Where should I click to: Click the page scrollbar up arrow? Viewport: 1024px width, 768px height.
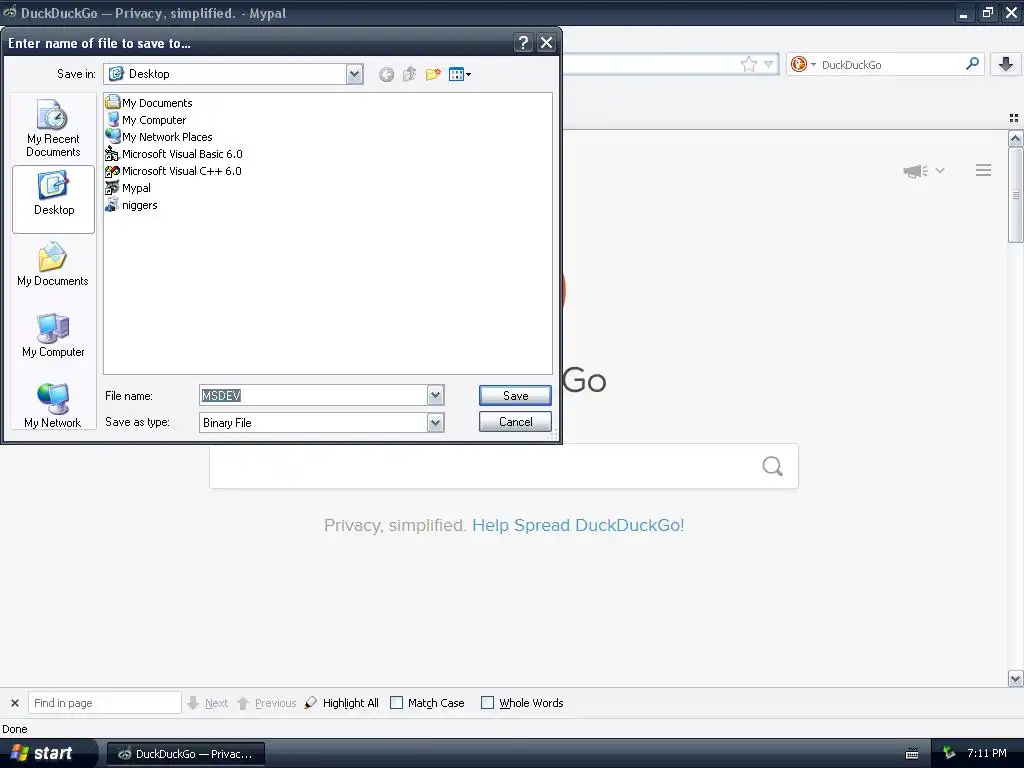[1015, 138]
